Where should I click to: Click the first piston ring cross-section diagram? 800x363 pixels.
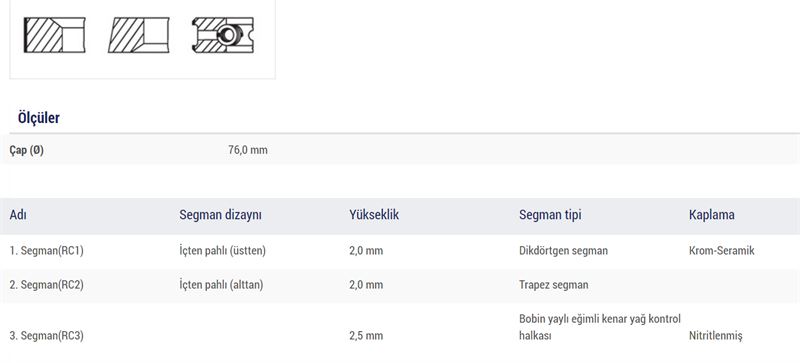point(55,35)
